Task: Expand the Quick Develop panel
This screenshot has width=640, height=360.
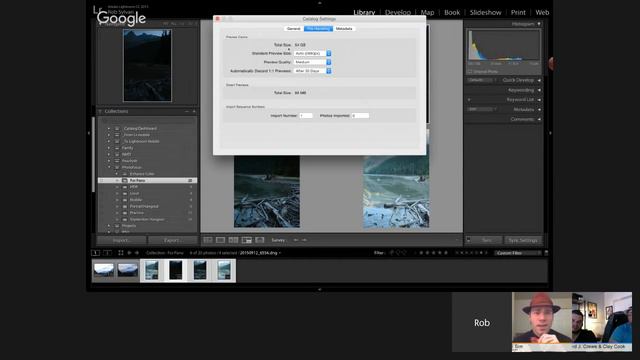Action: pyautogui.click(x=539, y=80)
